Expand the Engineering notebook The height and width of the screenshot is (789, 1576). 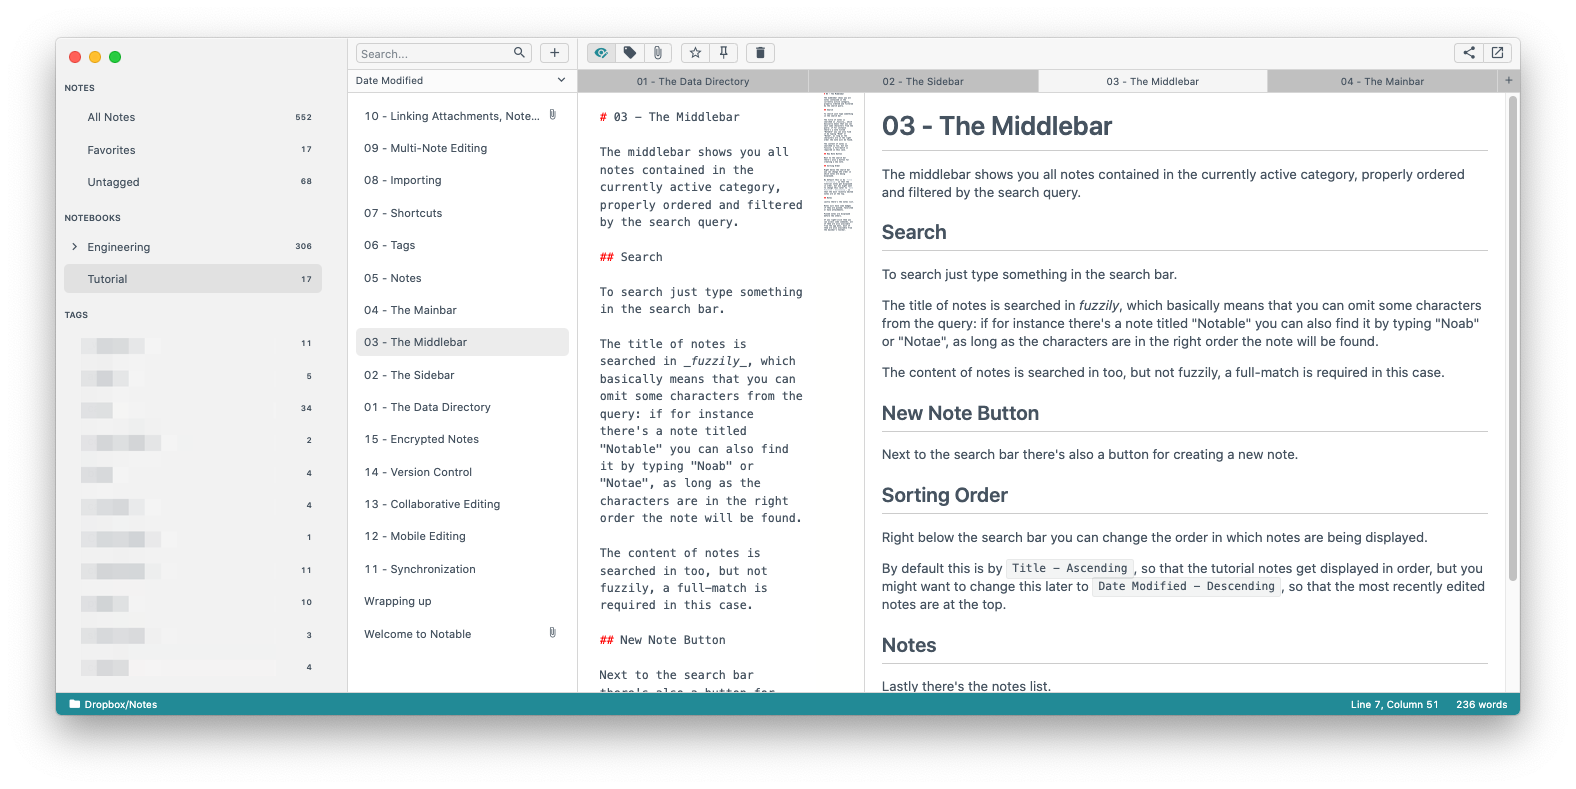74,247
